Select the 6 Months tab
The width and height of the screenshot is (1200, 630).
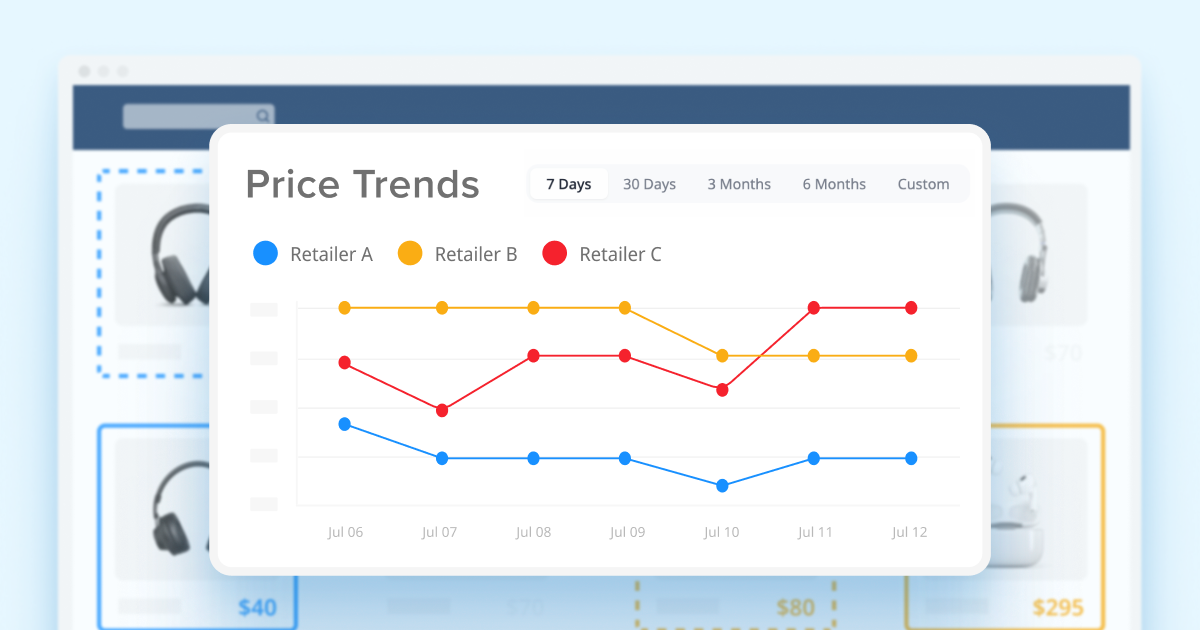click(834, 184)
